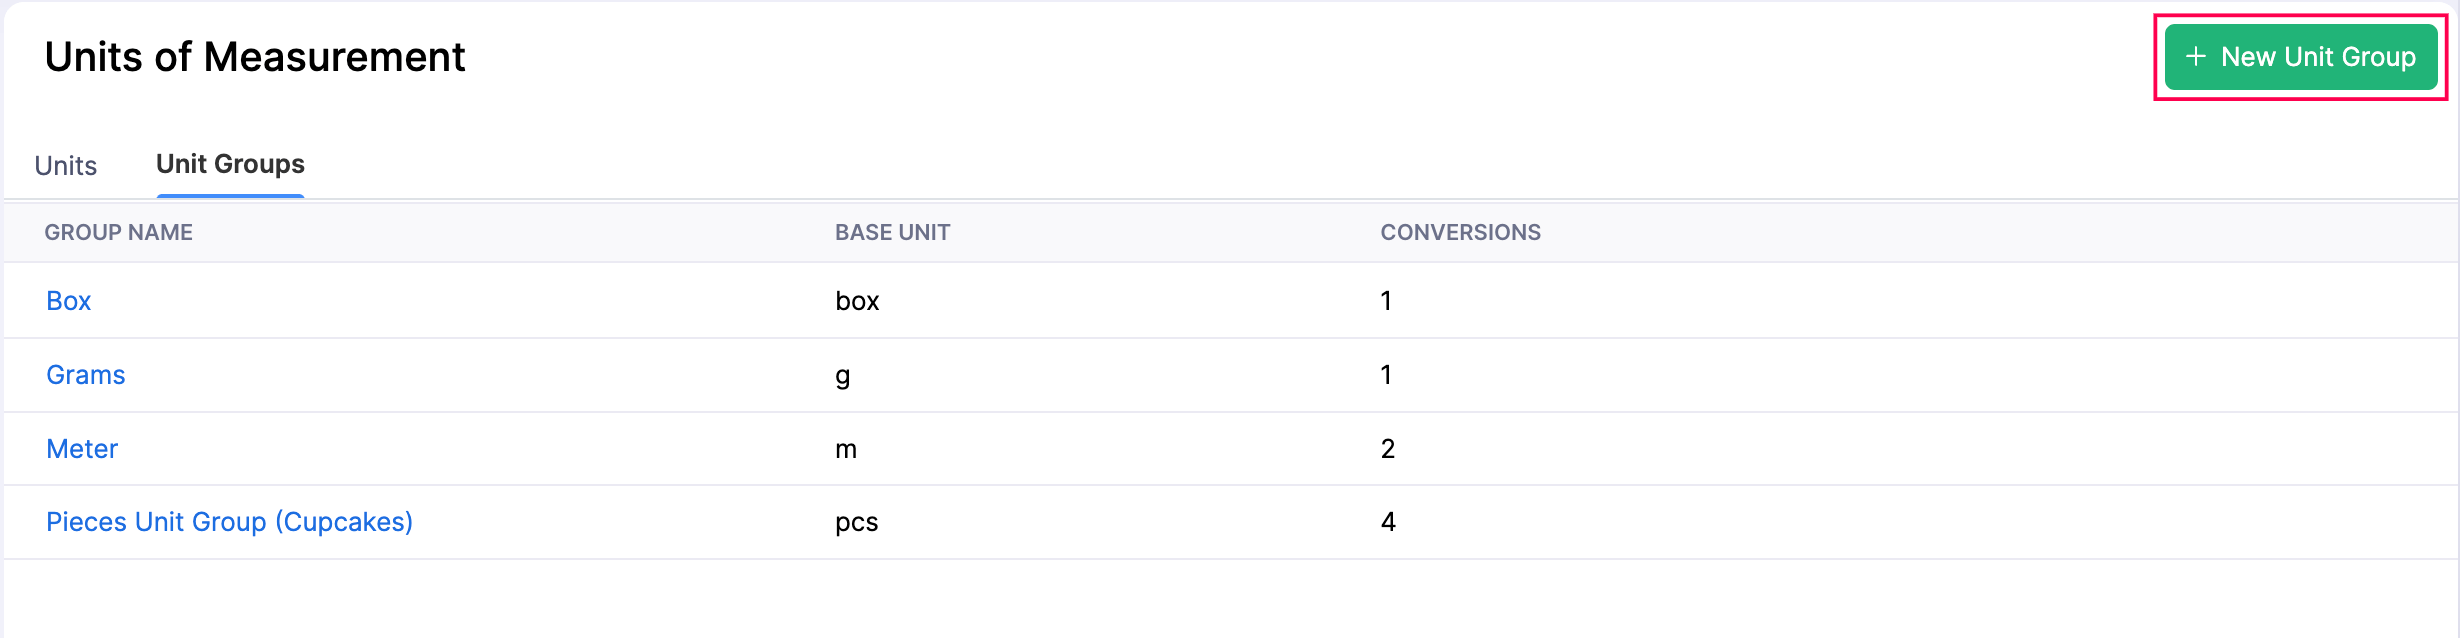The height and width of the screenshot is (638, 2460).
Task: Open the Grams unit group link
Action: pos(86,375)
